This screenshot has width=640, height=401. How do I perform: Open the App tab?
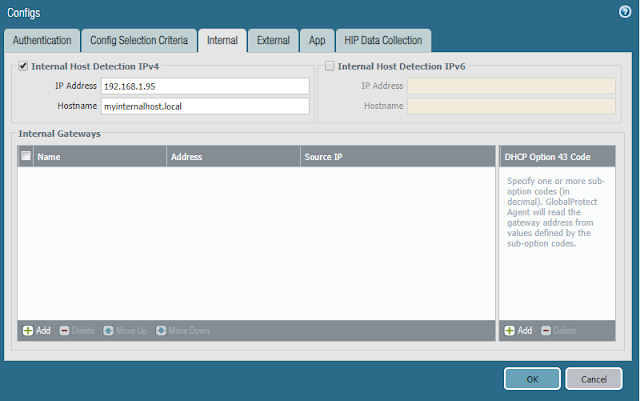click(x=316, y=41)
